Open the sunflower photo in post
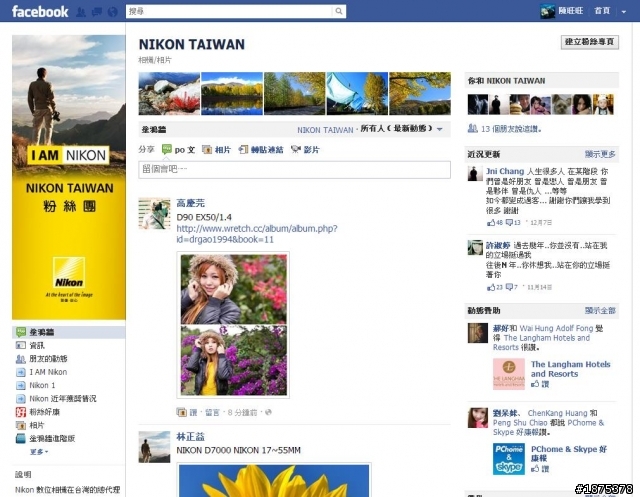This screenshot has width=640, height=497. point(274,480)
